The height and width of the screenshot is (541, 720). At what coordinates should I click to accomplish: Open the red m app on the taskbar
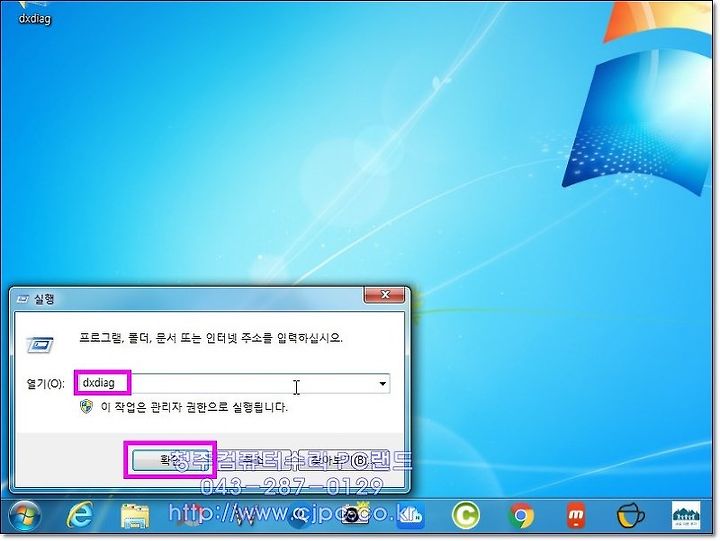point(575,515)
